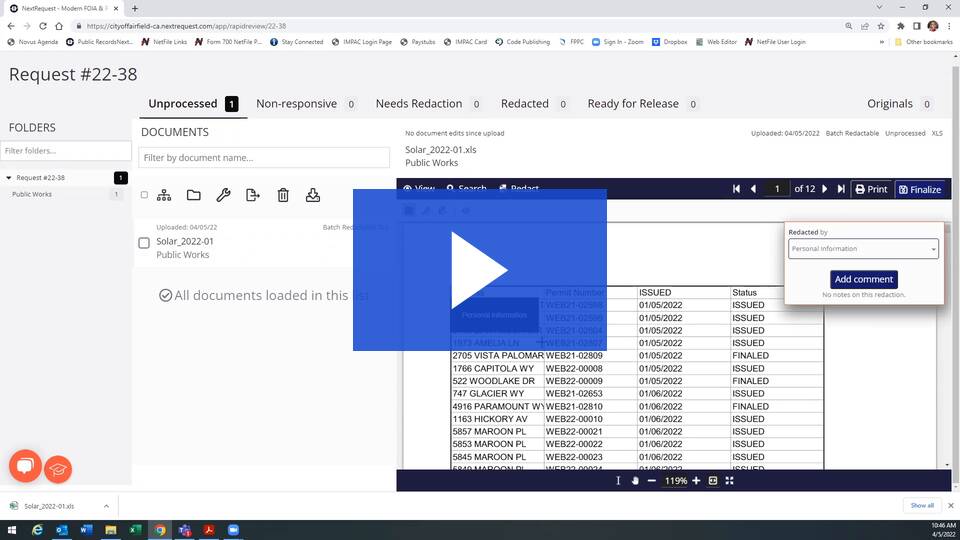Select the text cursor tool in viewer
The image size is (960, 540).
pyautogui.click(x=618, y=481)
